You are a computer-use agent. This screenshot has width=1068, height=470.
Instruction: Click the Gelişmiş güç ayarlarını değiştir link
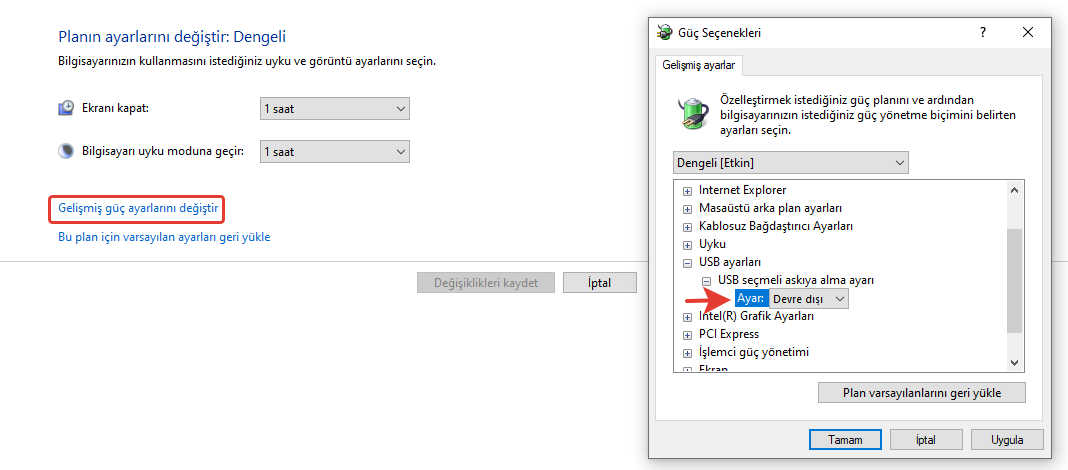pyautogui.click(x=138, y=208)
